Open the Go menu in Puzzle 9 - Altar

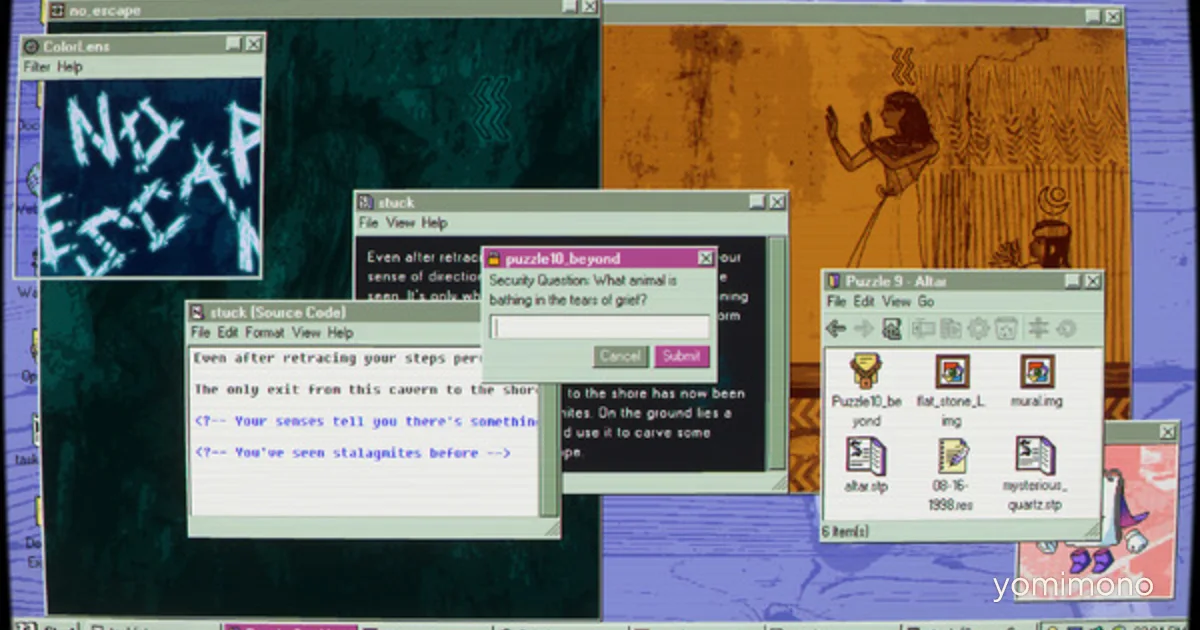pyautogui.click(x=926, y=301)
